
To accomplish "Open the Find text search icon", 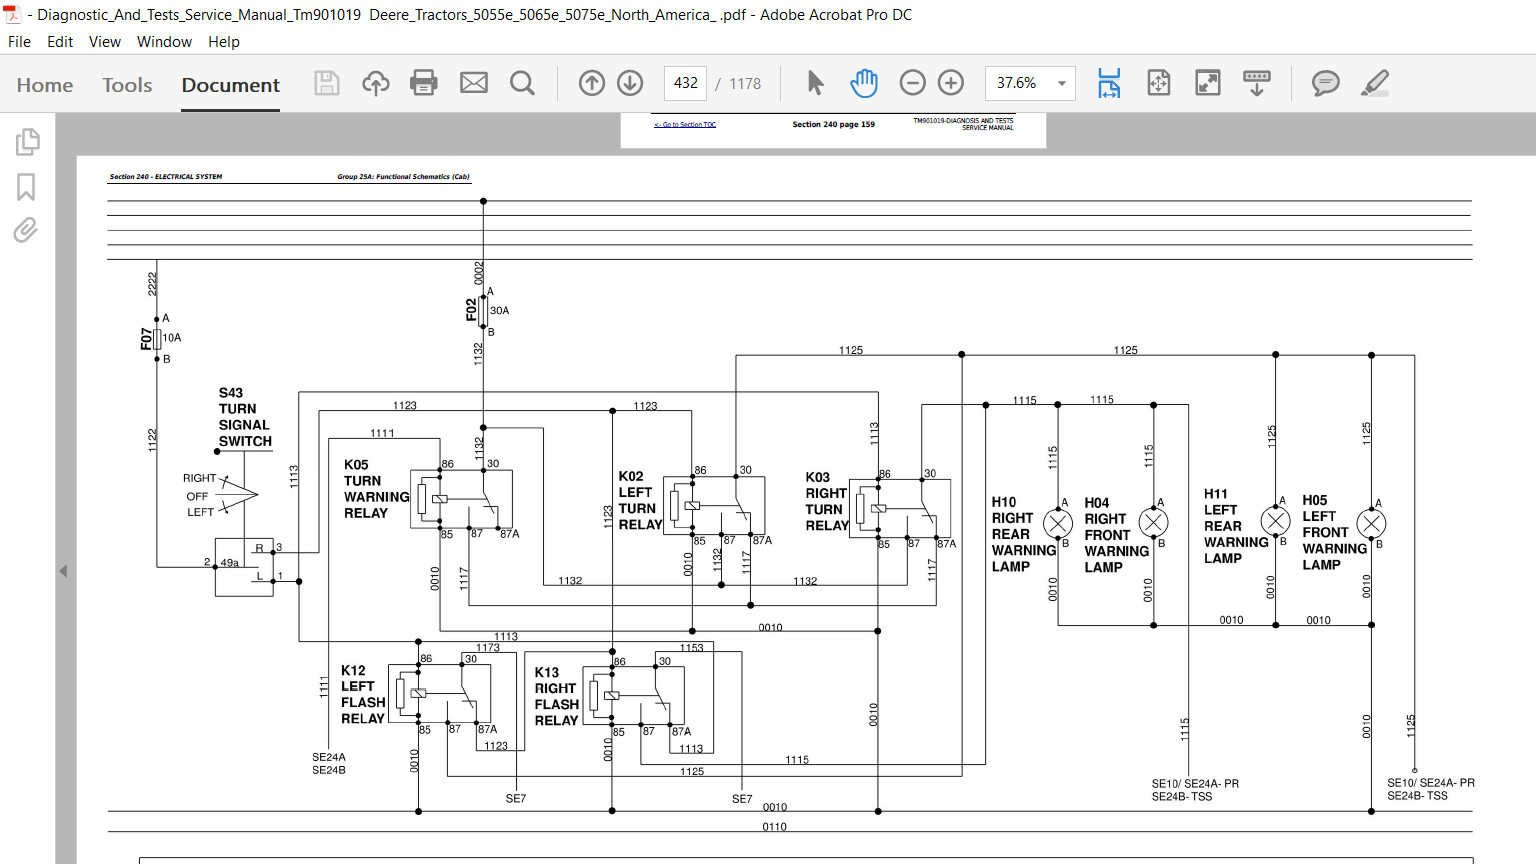I will [522, 83].
